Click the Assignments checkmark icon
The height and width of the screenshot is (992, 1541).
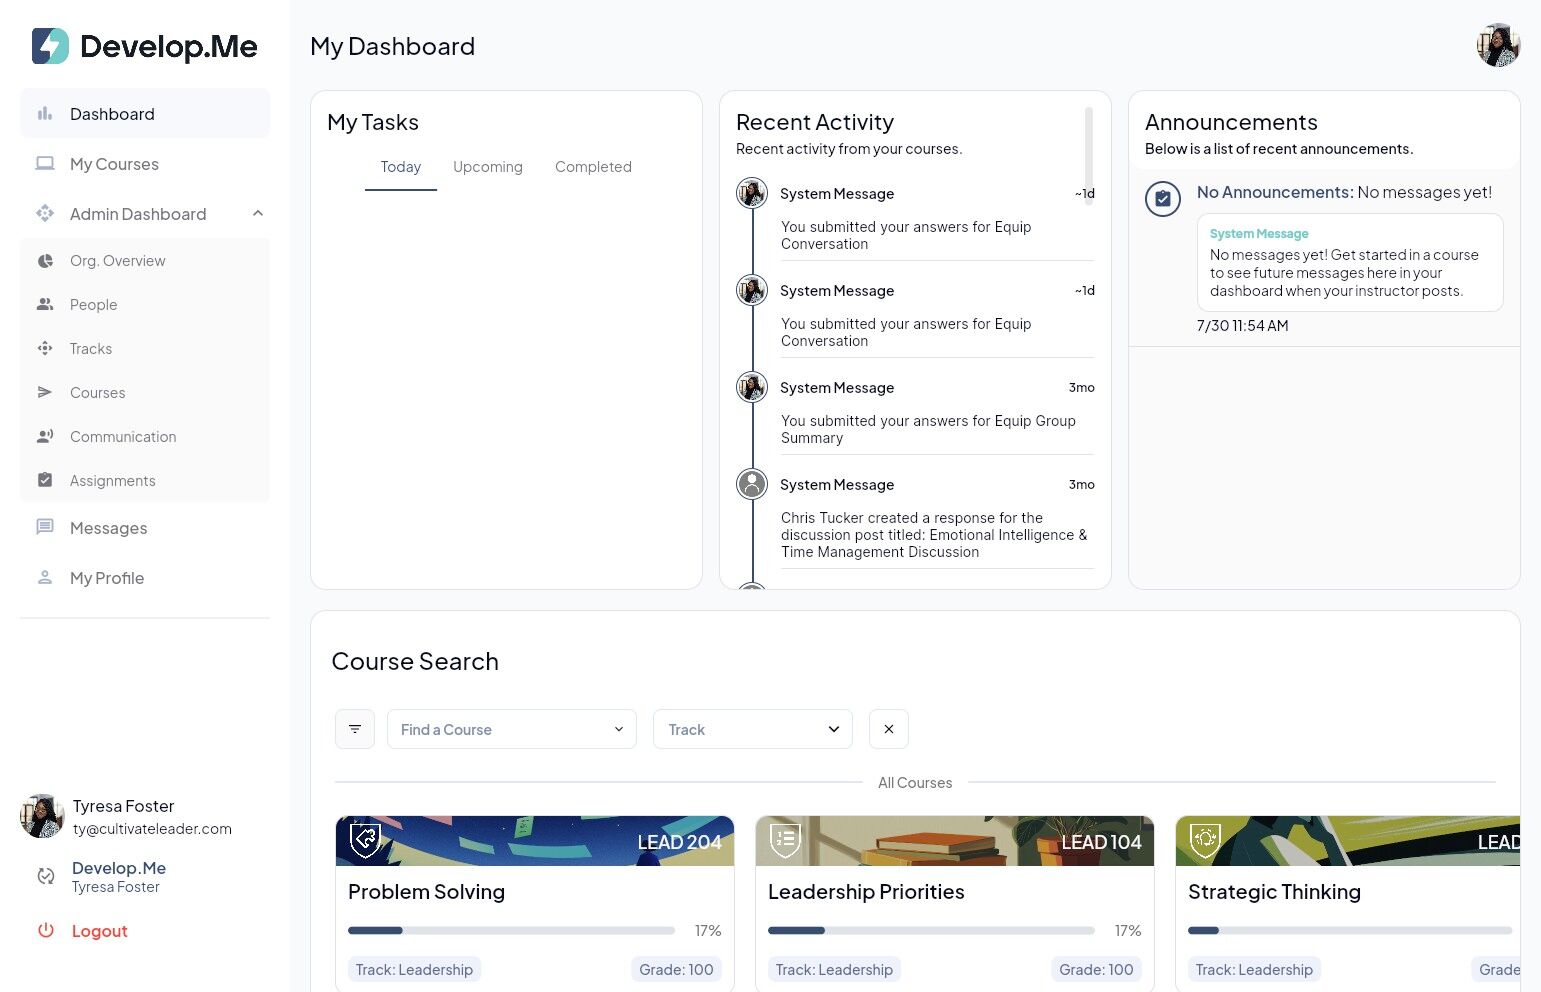point(45,481)
